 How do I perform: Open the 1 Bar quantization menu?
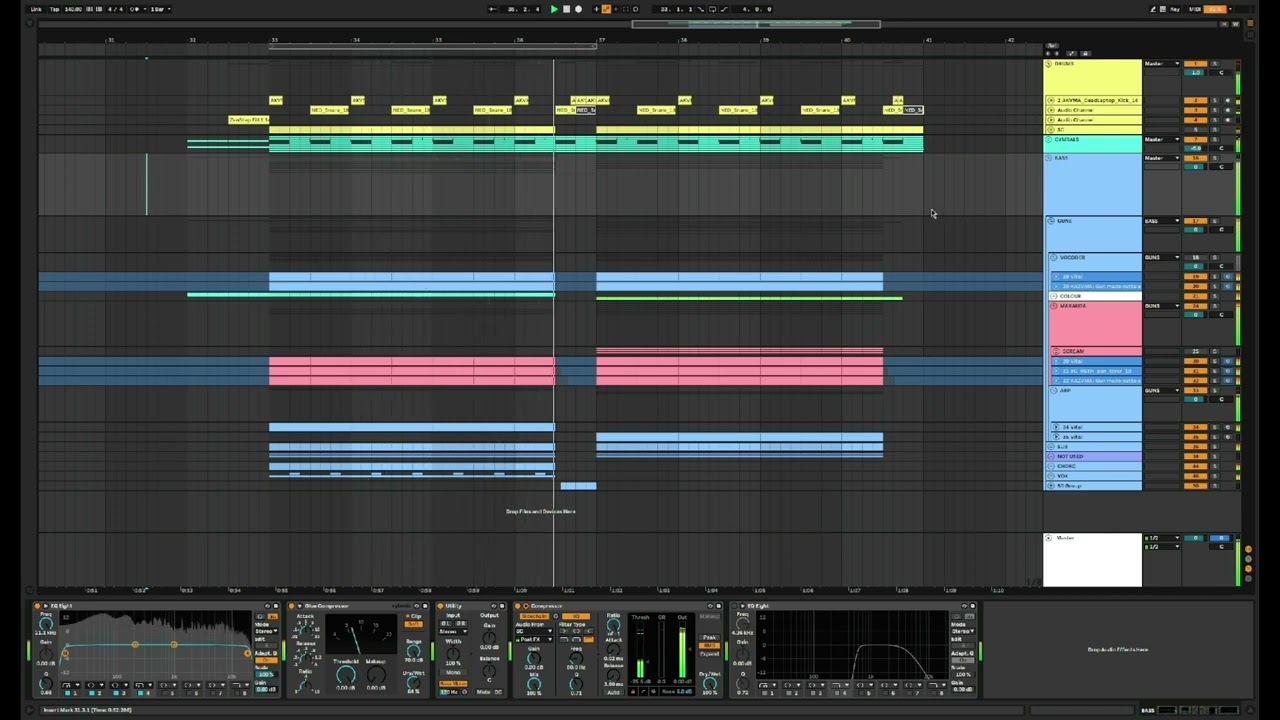click(x=160, y=9)
